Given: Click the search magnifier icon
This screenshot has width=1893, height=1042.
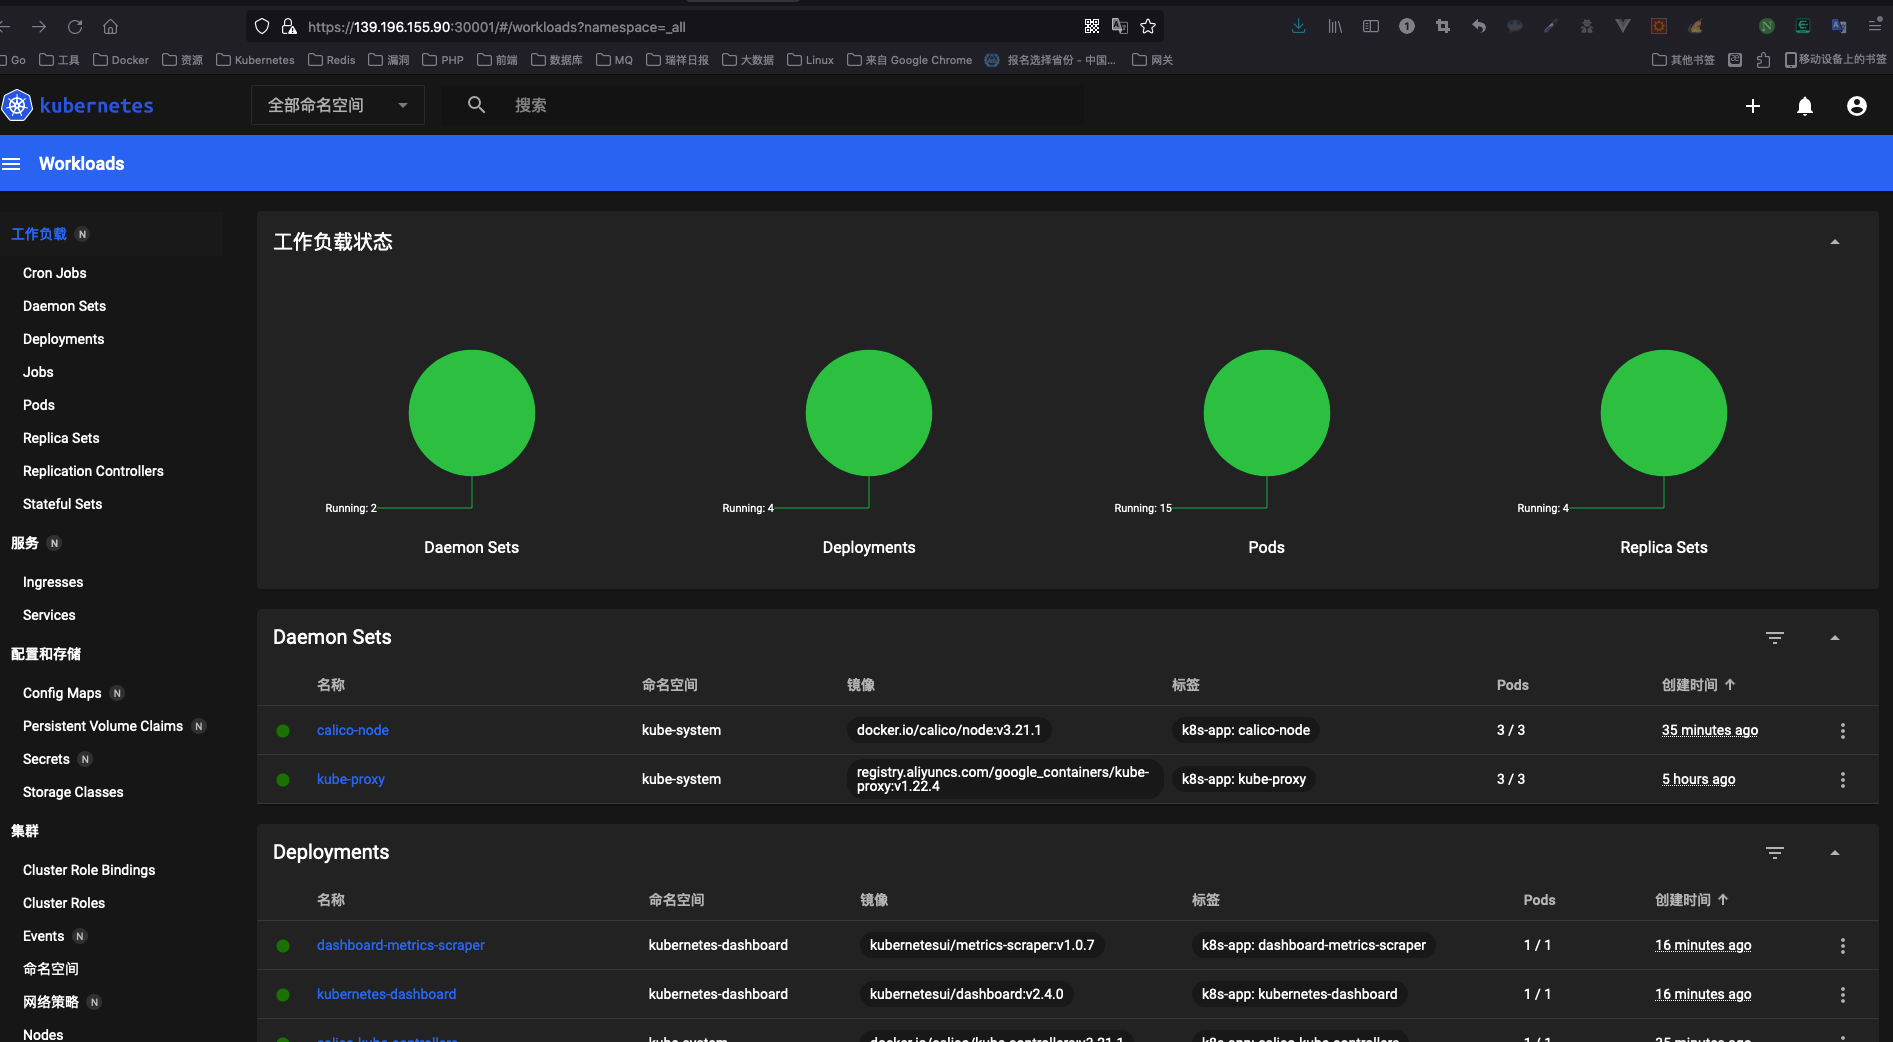Looking at the screenshot, I should pos(476,105).
